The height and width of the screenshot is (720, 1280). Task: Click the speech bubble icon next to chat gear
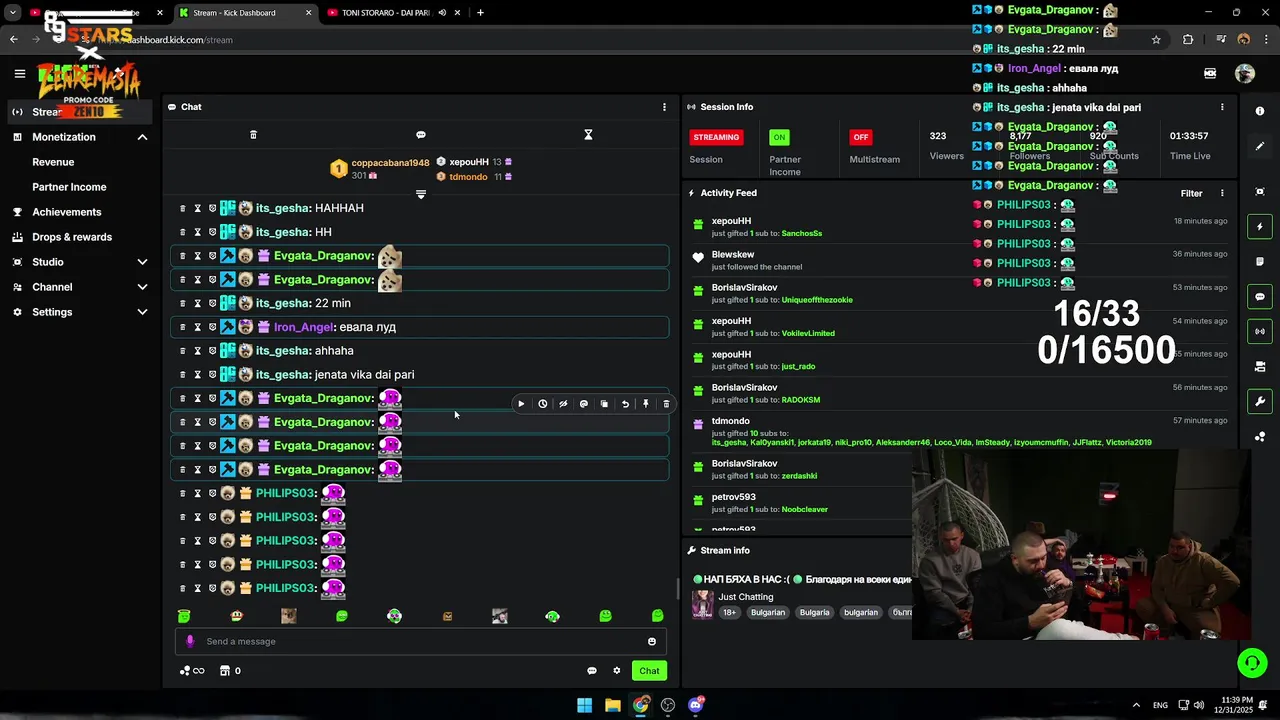pyautogui.click(x=591, y=671)
